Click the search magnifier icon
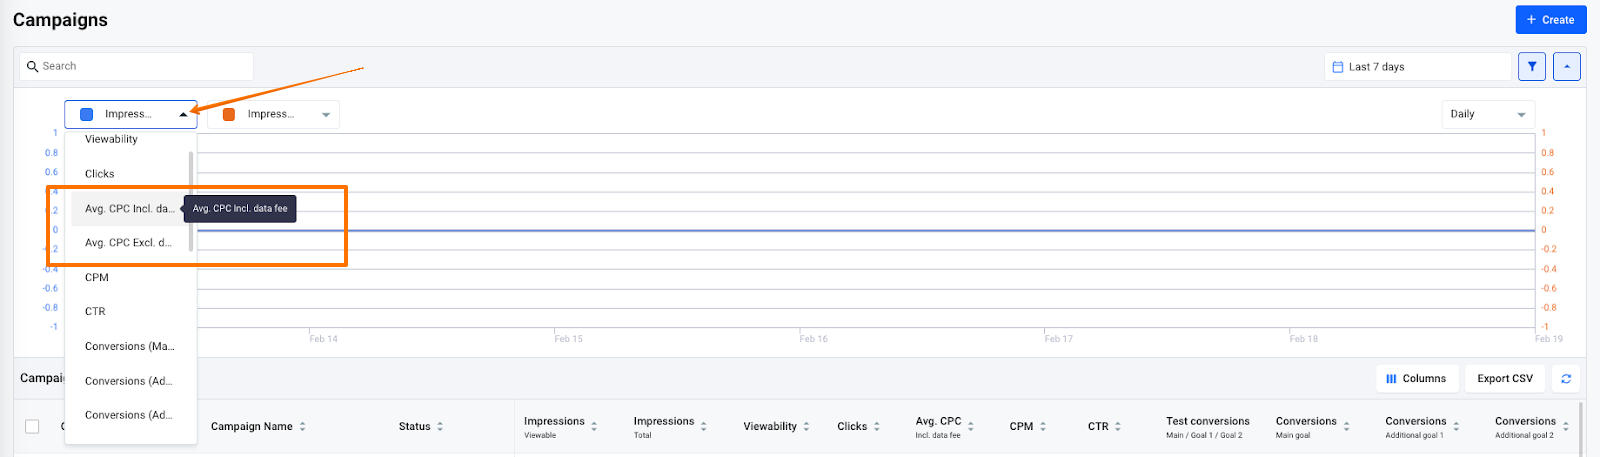This screenshot has height=457, width=1600. click(x=32, y=67)
